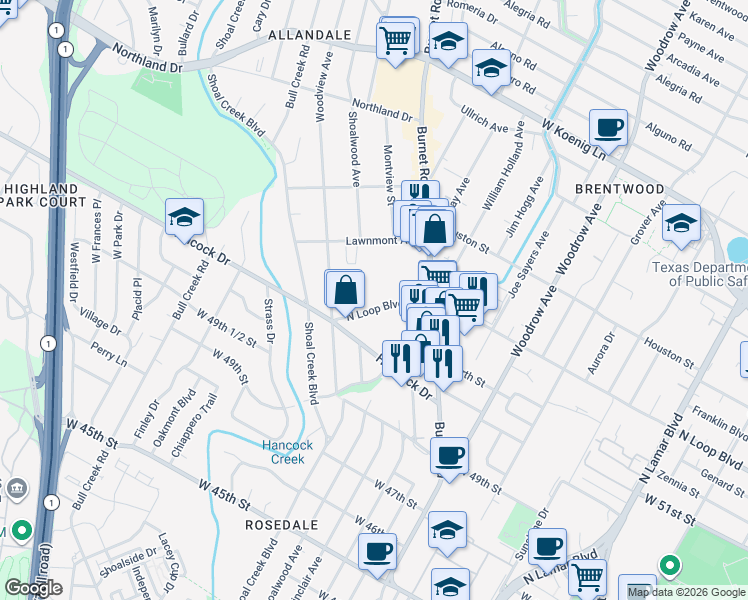Click the Map data ©2026 Google attribution
This screenshot has width=748, height=600.
(x=686, y=592)
